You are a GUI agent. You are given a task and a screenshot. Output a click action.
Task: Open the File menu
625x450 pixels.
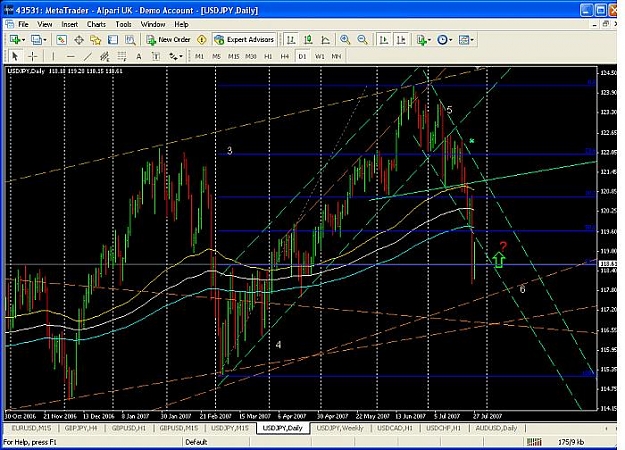point(24,24)
